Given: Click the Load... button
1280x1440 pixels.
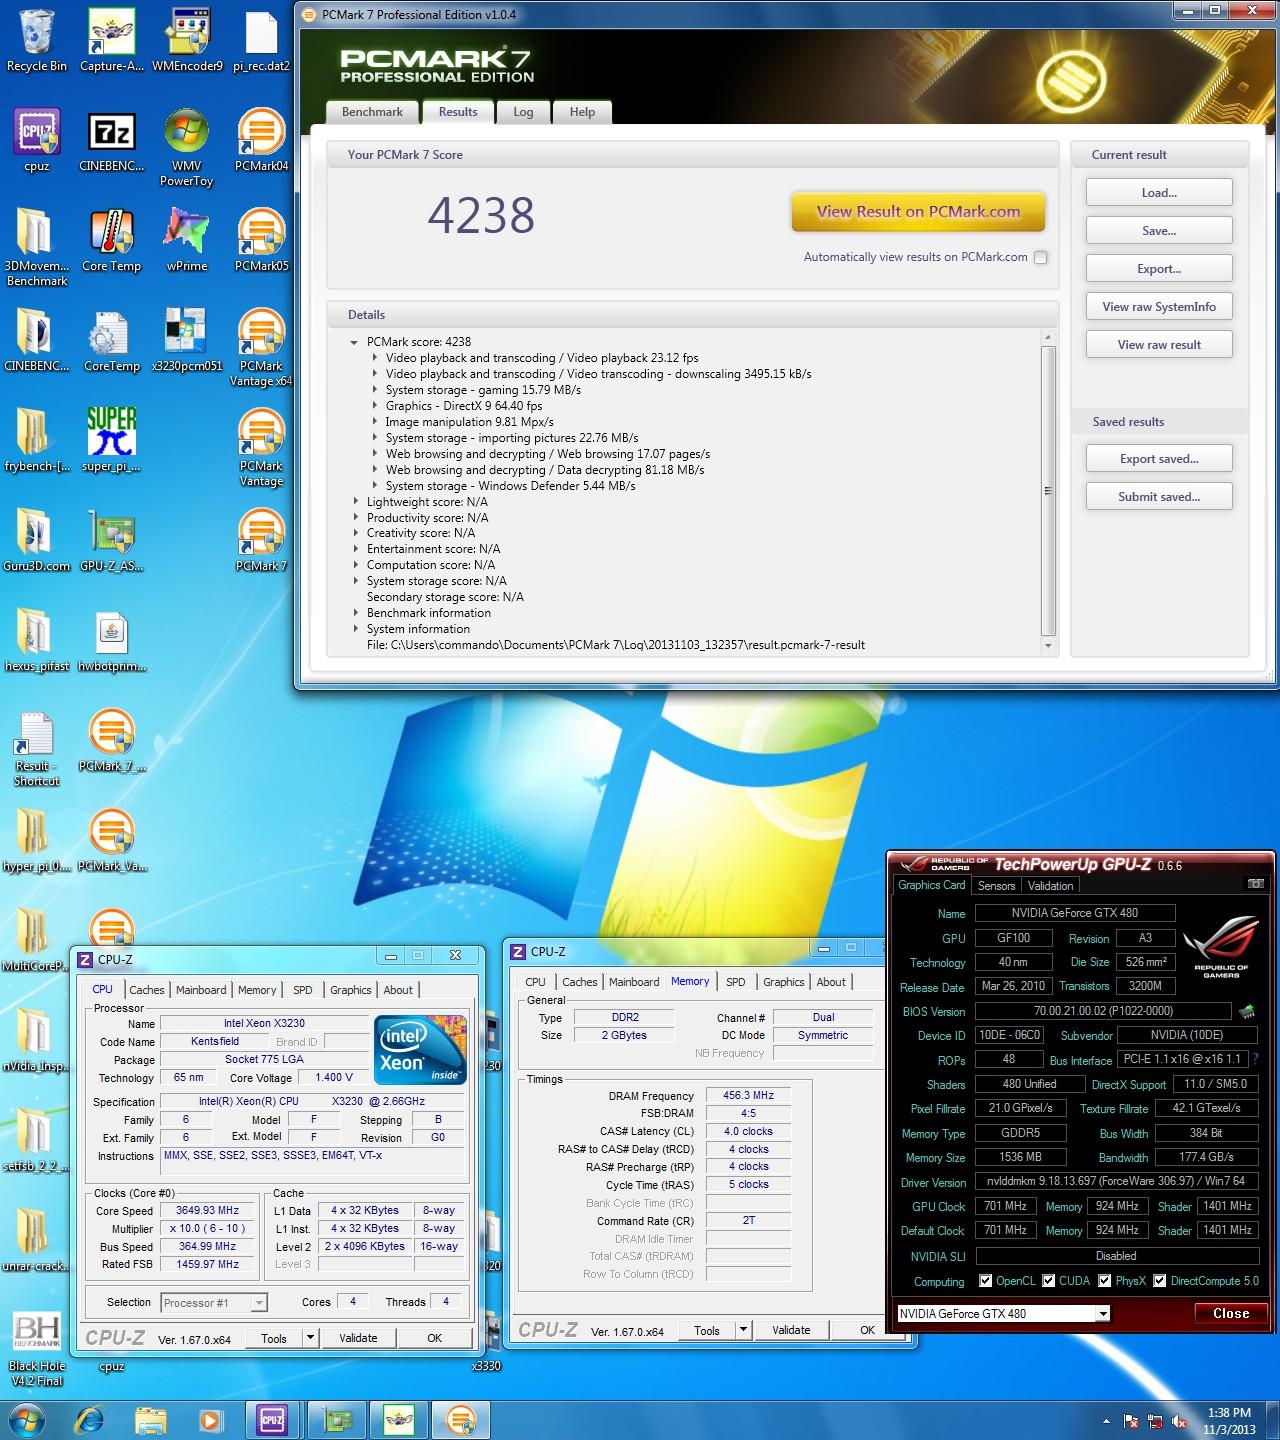Looking at the screenshot, I should click(x=1159, y=193).
